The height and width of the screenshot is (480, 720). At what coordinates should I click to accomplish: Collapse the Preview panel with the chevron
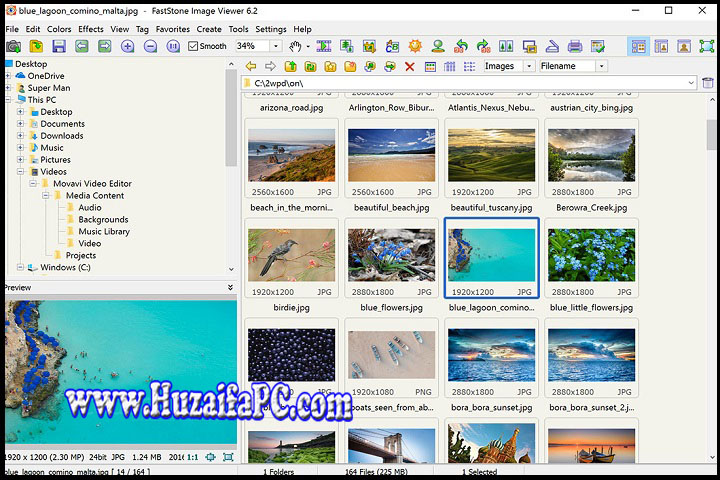click(x=230, y=288)
